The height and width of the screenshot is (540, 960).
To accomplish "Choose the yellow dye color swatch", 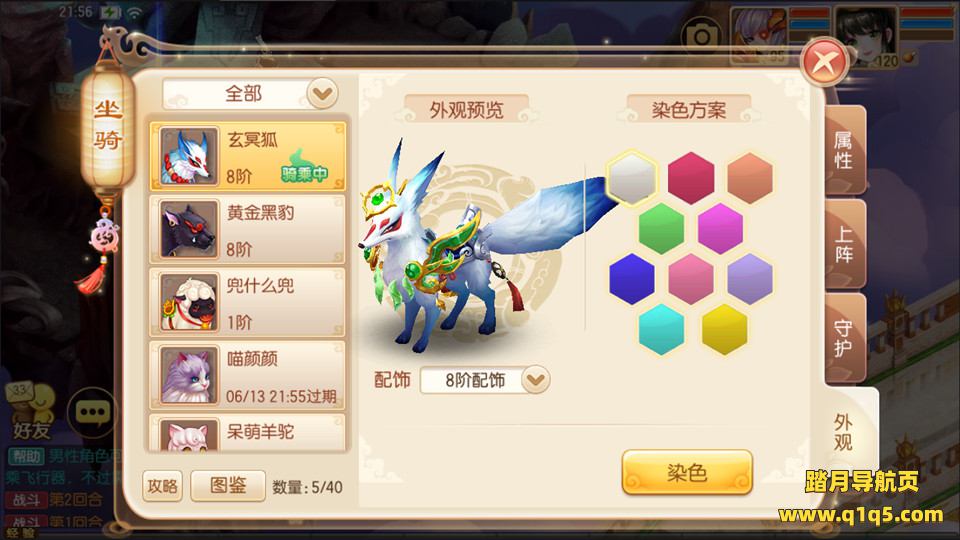I will coord(724,329).
